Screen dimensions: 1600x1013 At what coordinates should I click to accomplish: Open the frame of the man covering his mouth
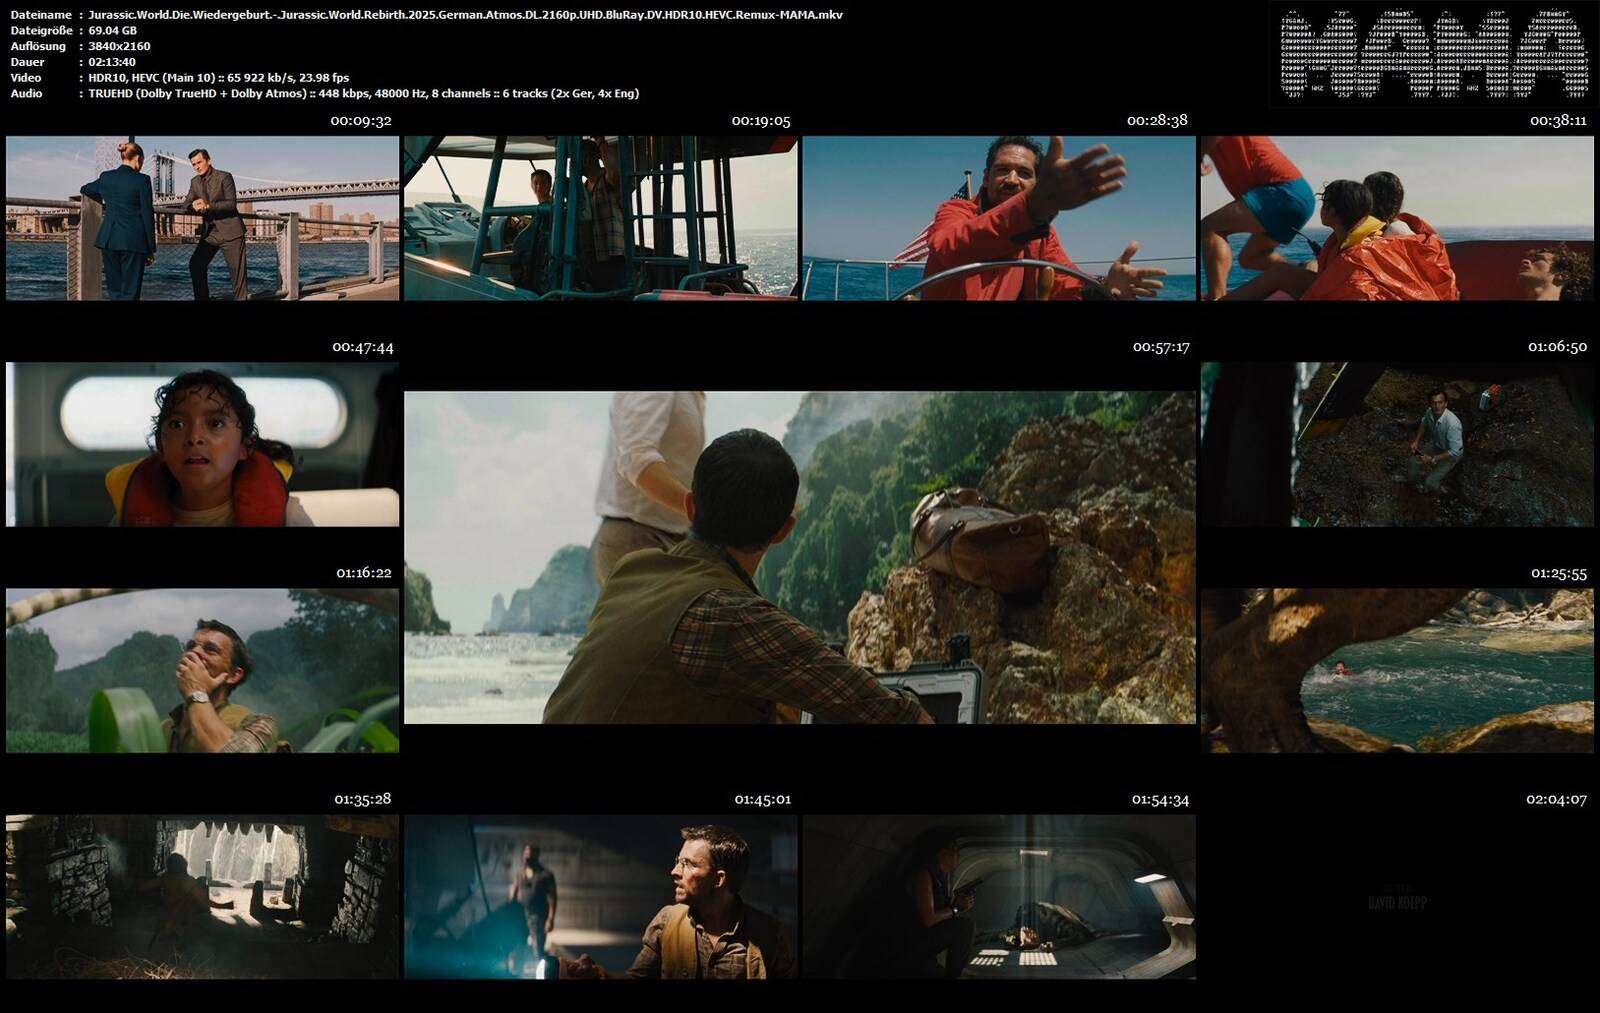click(x=202, y=670)
